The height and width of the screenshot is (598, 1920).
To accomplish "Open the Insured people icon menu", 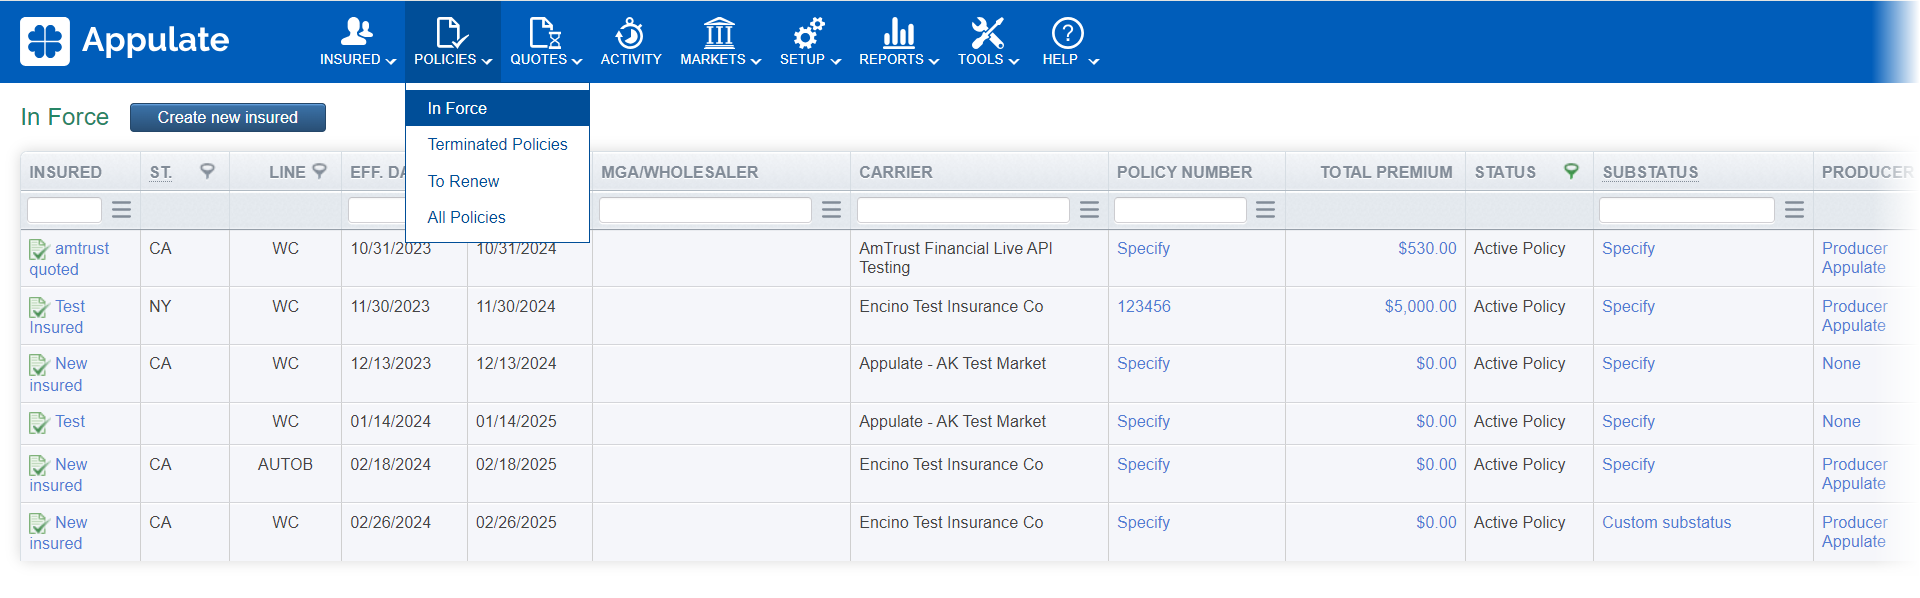I will click(356, 33).
